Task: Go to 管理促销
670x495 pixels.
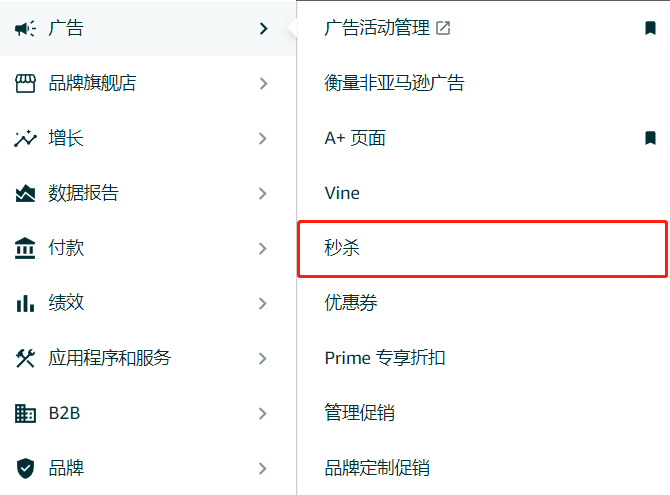Action: click(359, 413)
